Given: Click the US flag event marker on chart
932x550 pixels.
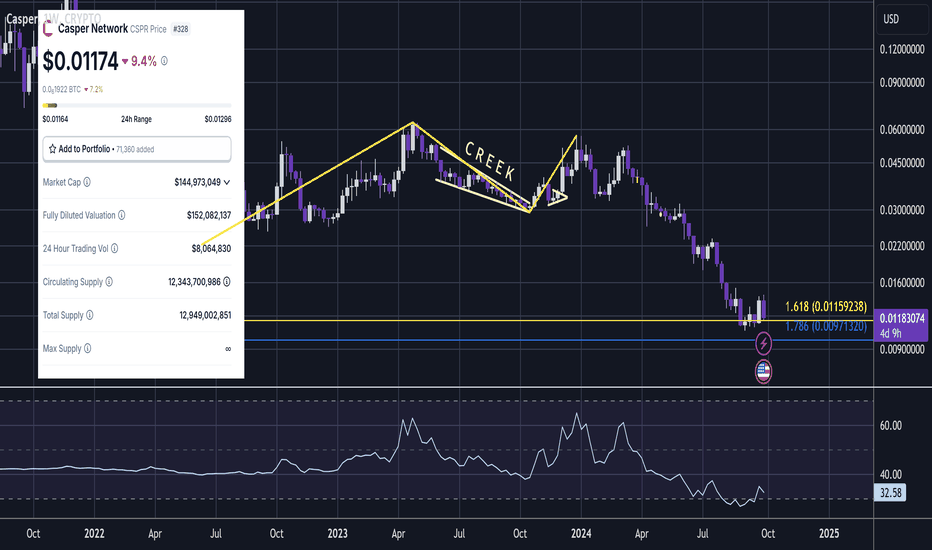Looking at the screenshot, I should pyautogui.click(x=763, y=372).
